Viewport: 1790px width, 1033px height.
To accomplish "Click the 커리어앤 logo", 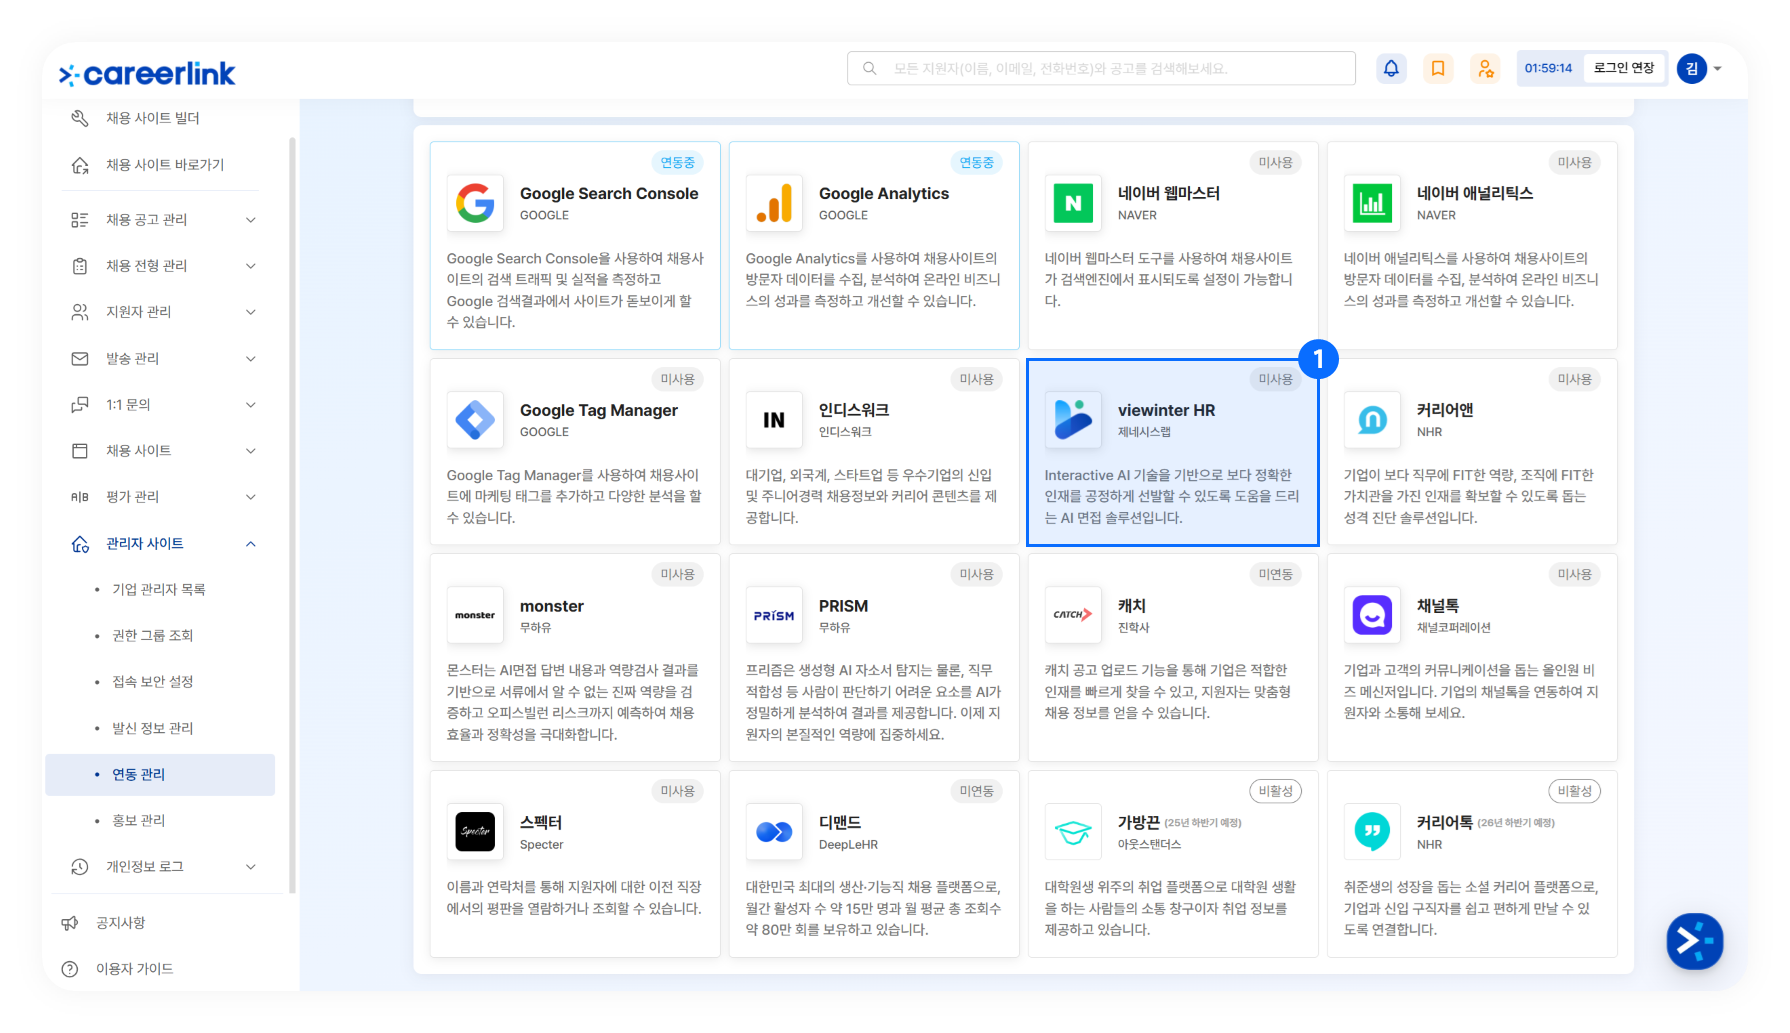I will 1372,420.
